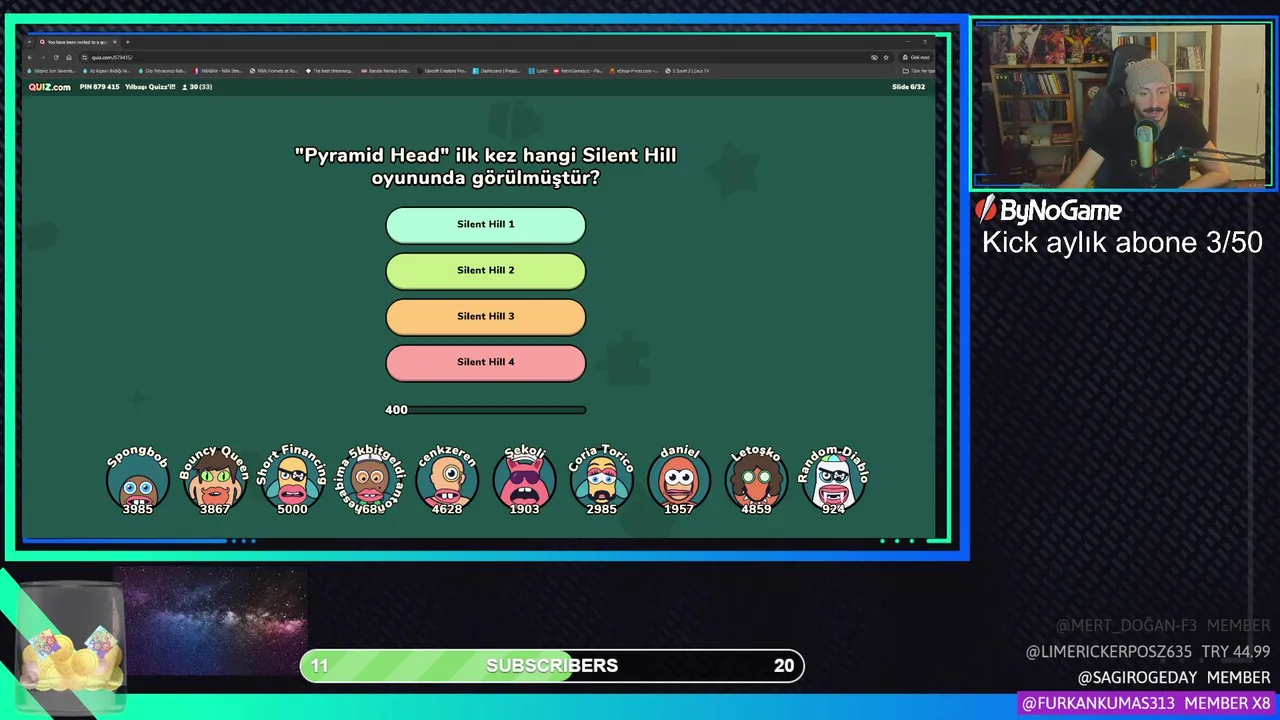Click 'Kick aylık abone 3/50' text
The width and height of the screenshot is (1280, 720).
[x=1122, y=243]
